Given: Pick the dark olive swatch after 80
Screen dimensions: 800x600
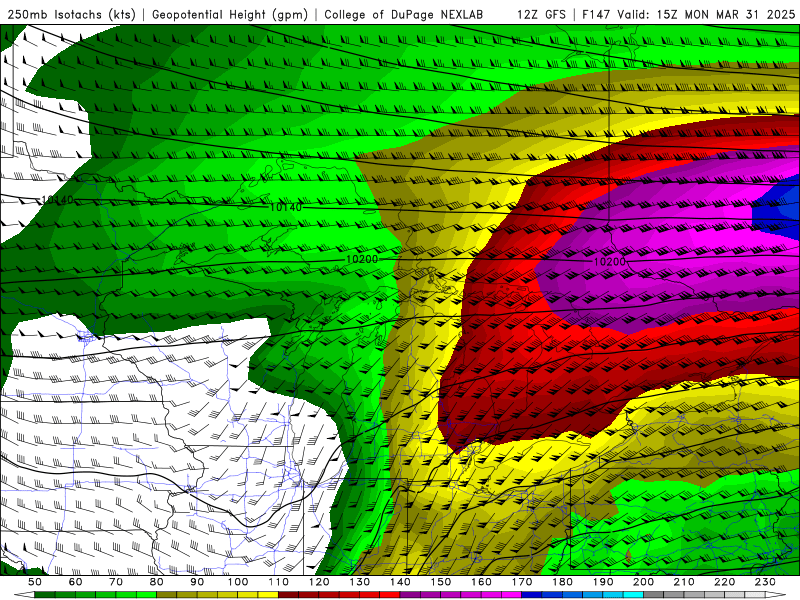Looking at the screenshot, I should [166, 594].
